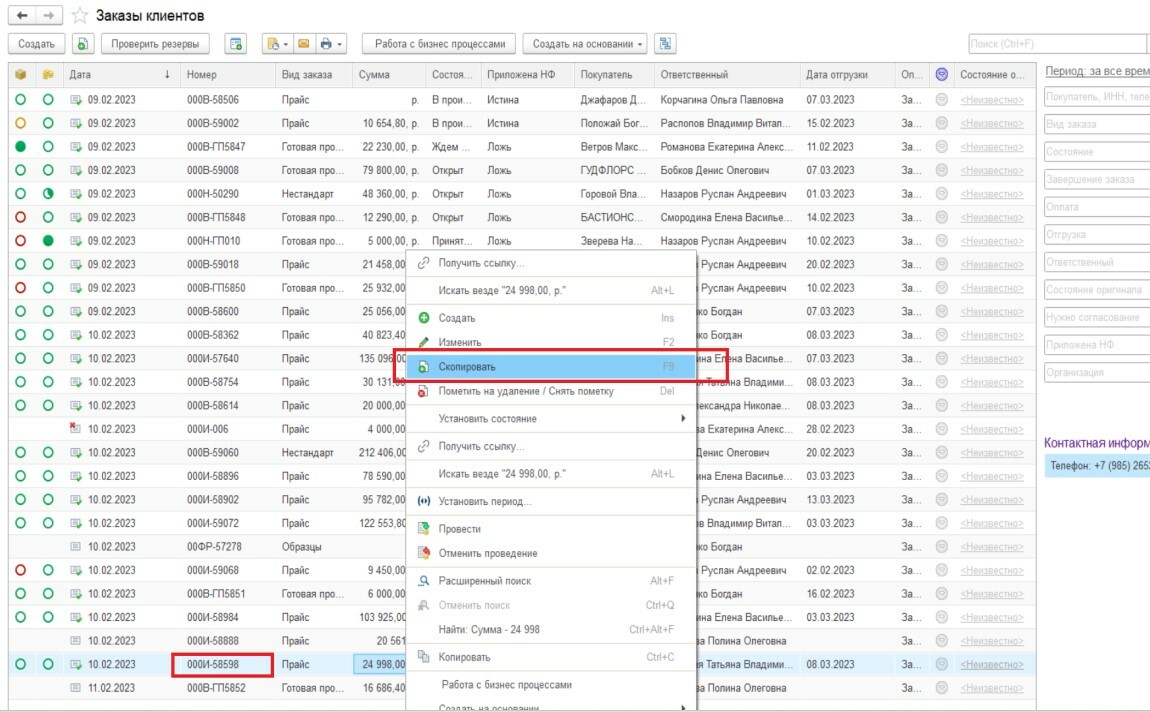Click the printer icon in the toolbar
Image resolution: width=1150 pixels, height=712 pixels.
click(x=326, y=44)
